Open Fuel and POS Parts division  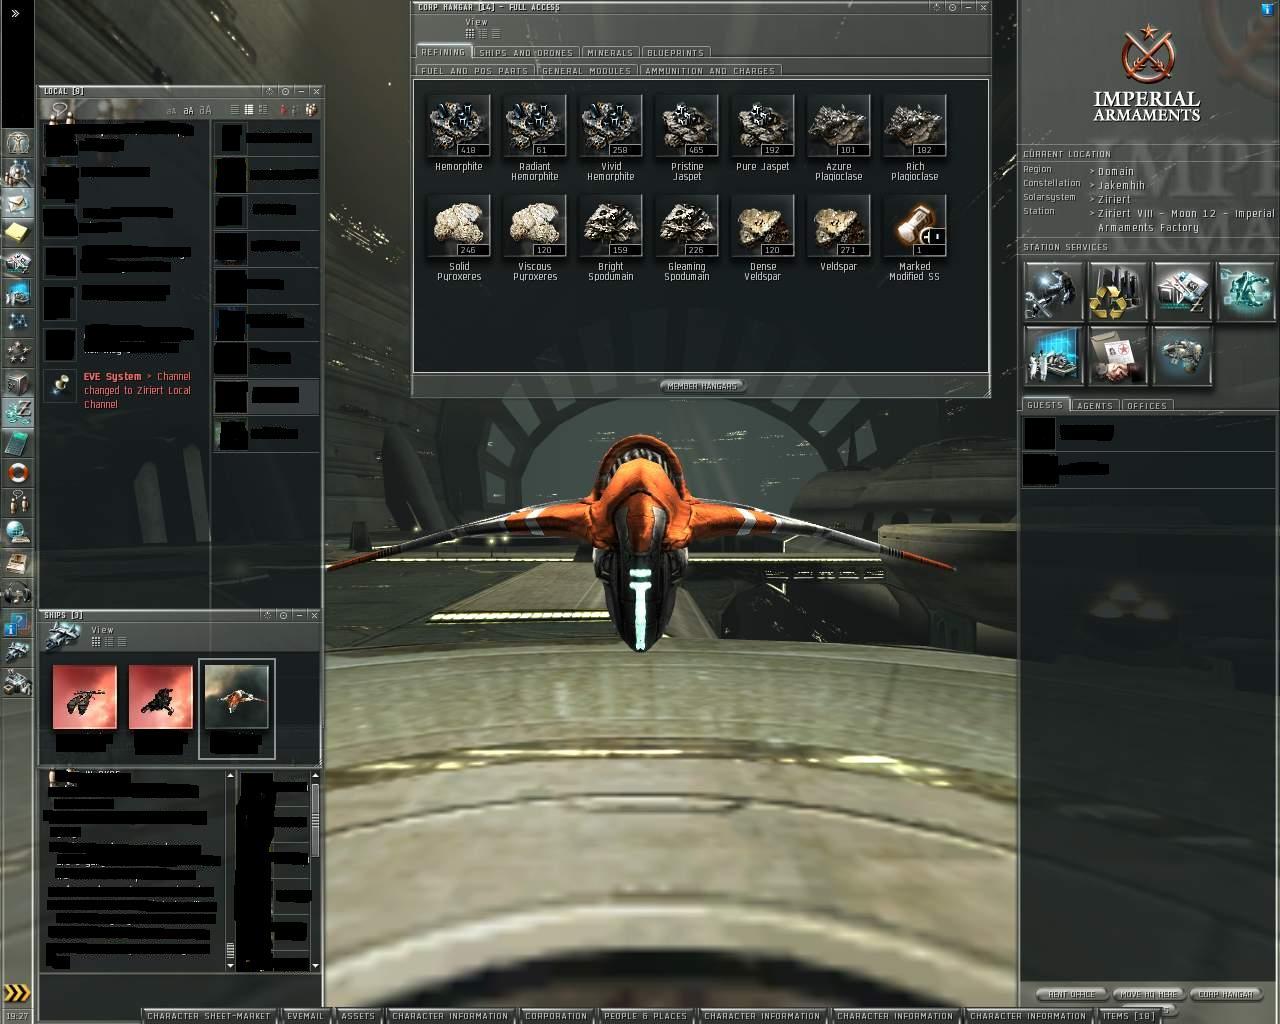pos(474,71)
